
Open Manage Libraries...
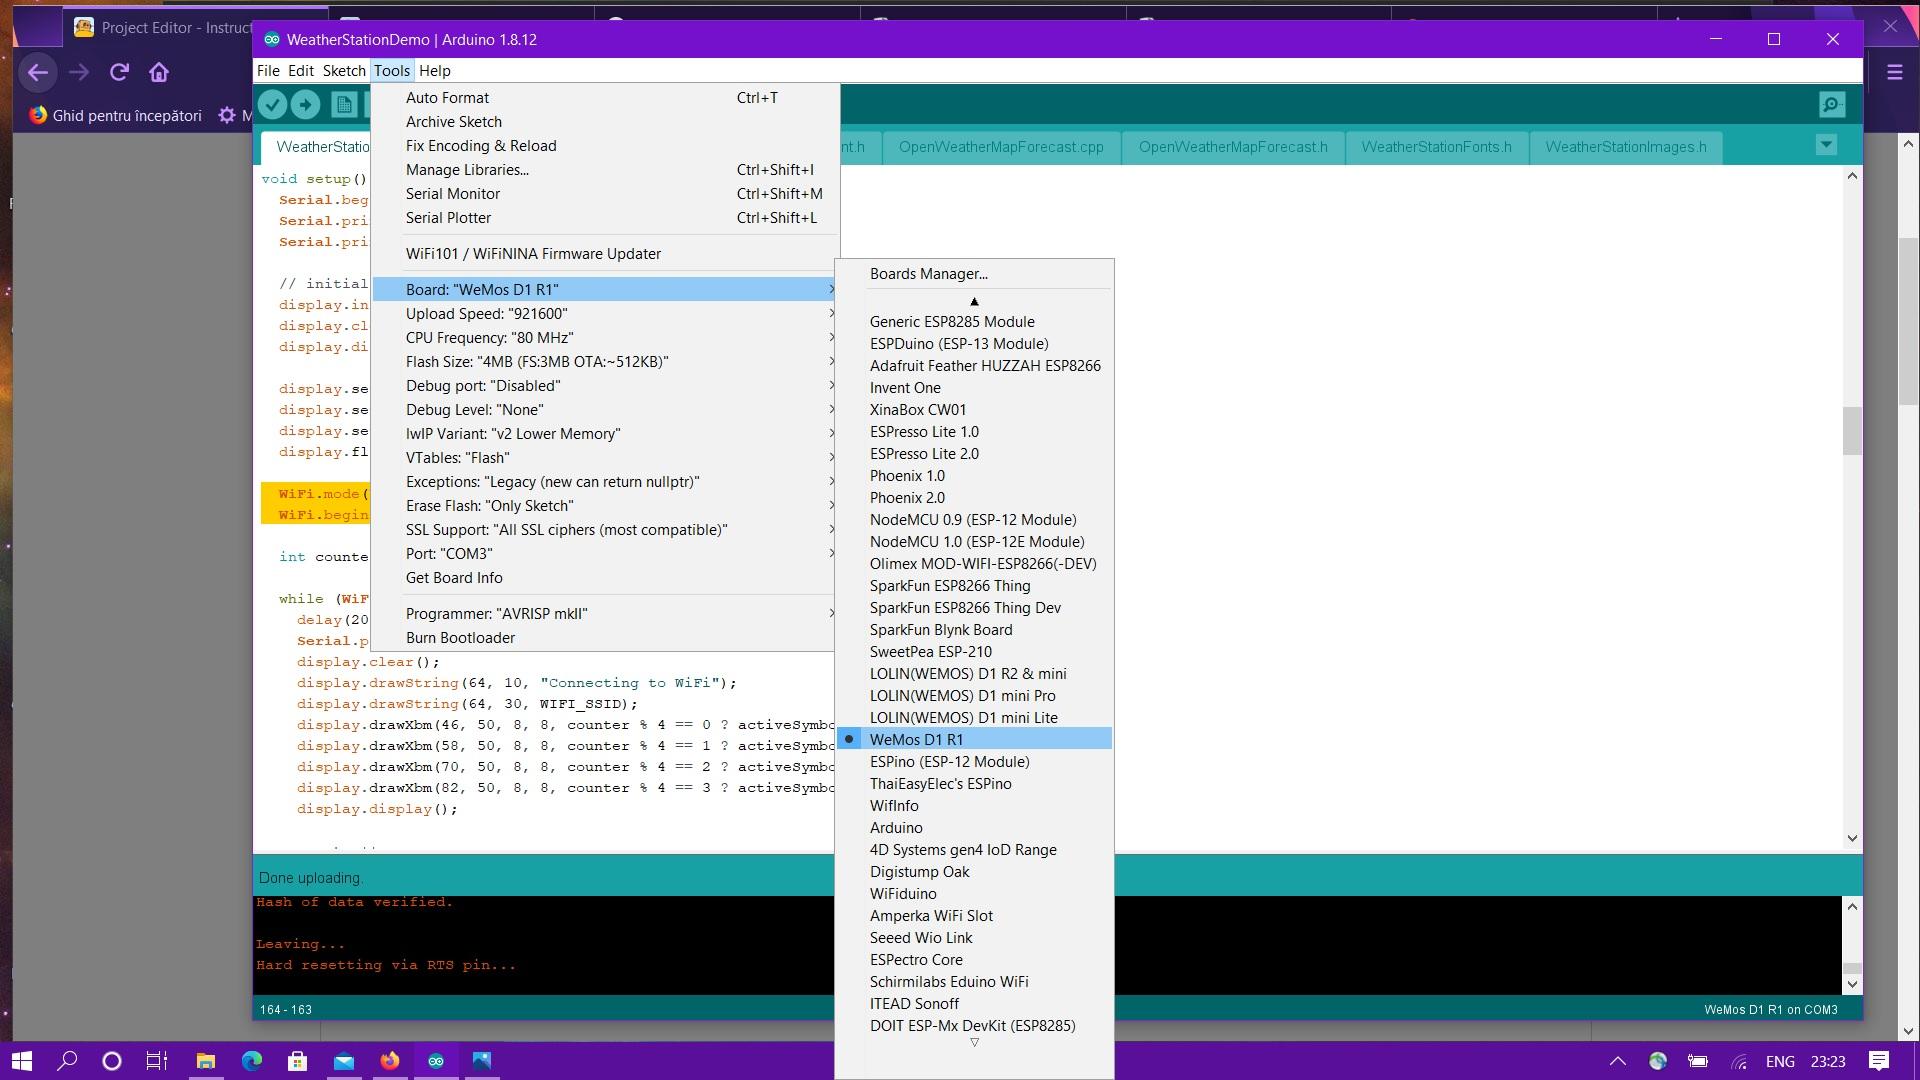(x=605, y=169)
